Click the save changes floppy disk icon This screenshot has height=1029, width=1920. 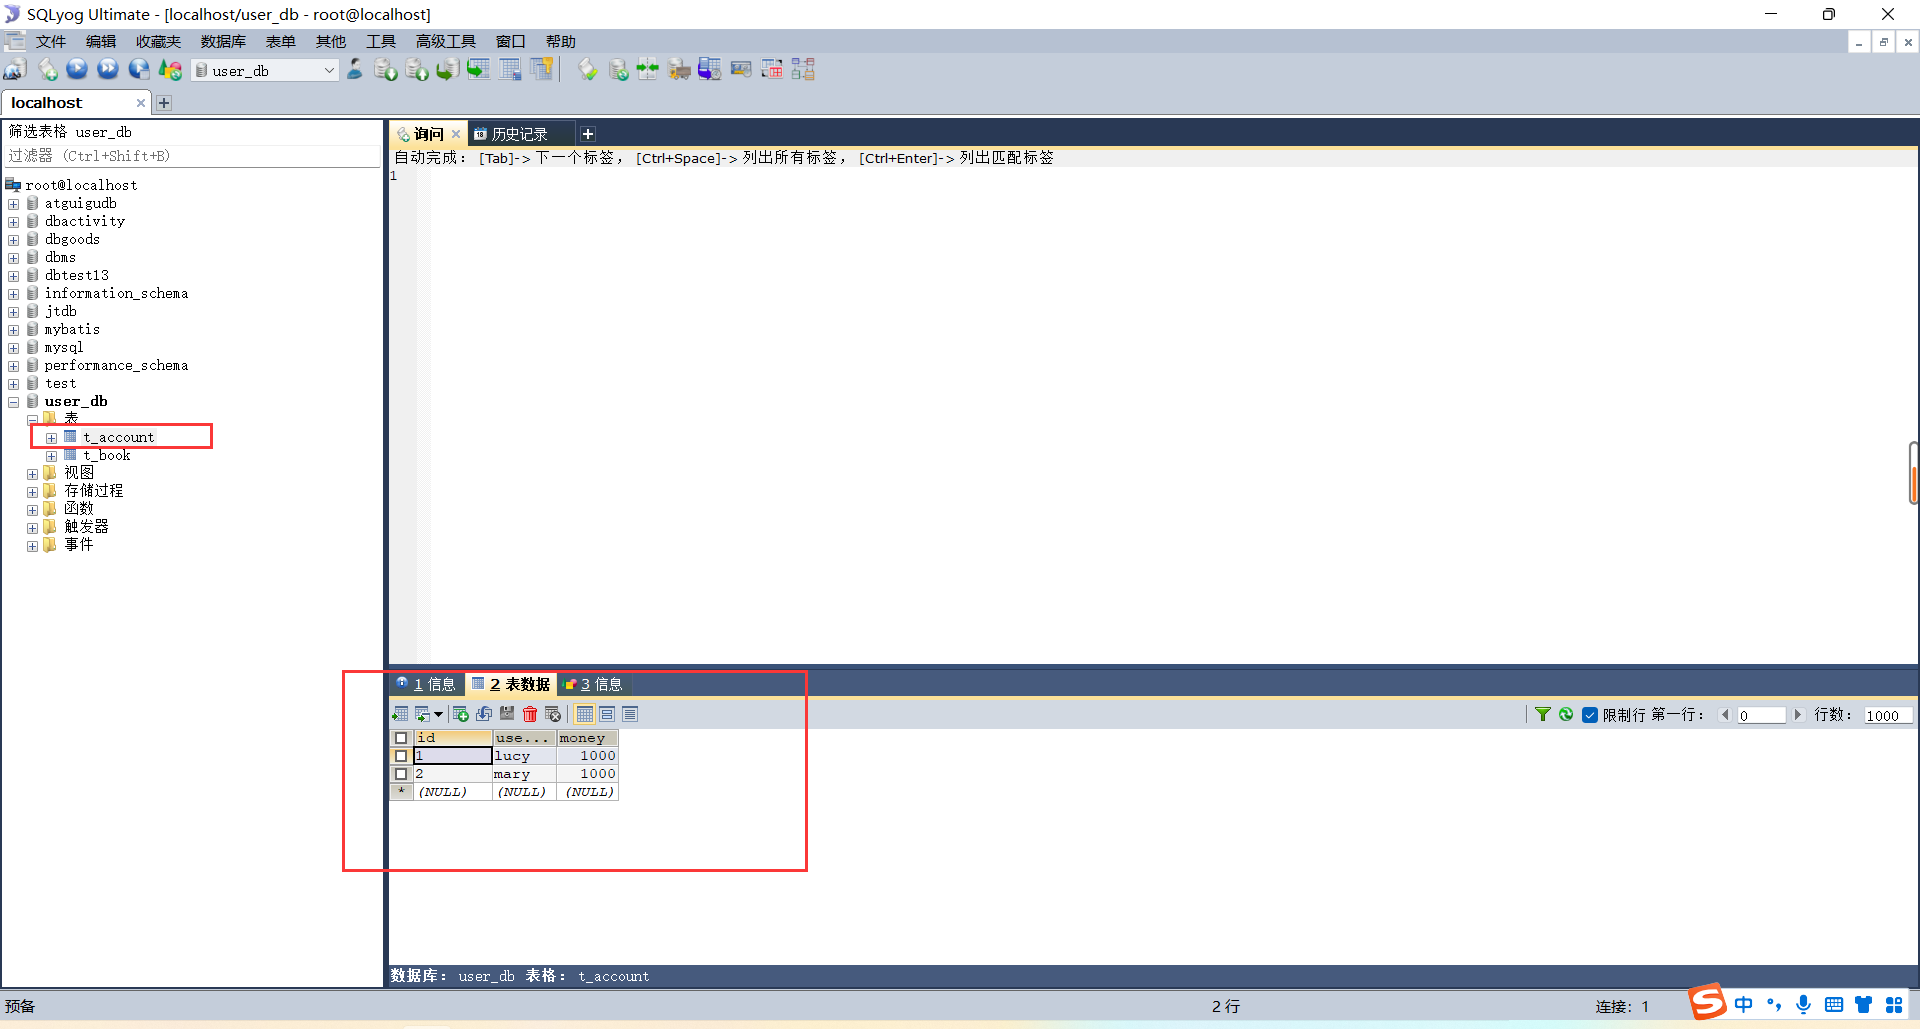point(507,714)
